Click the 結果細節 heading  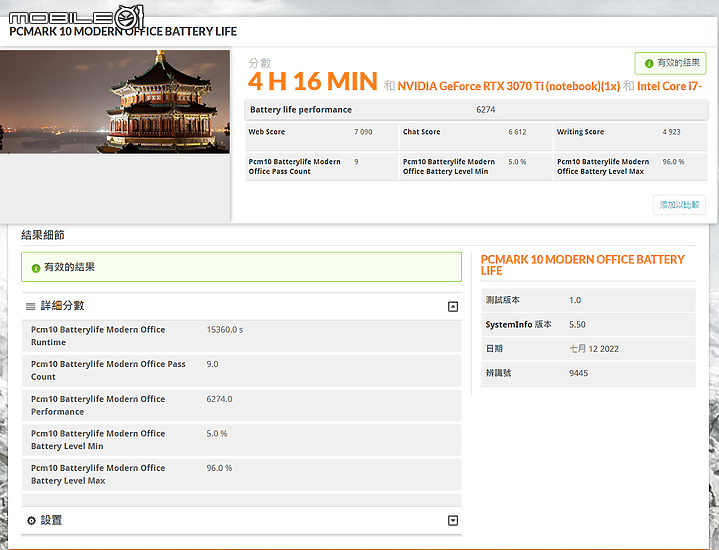click(x=43, y=235)
